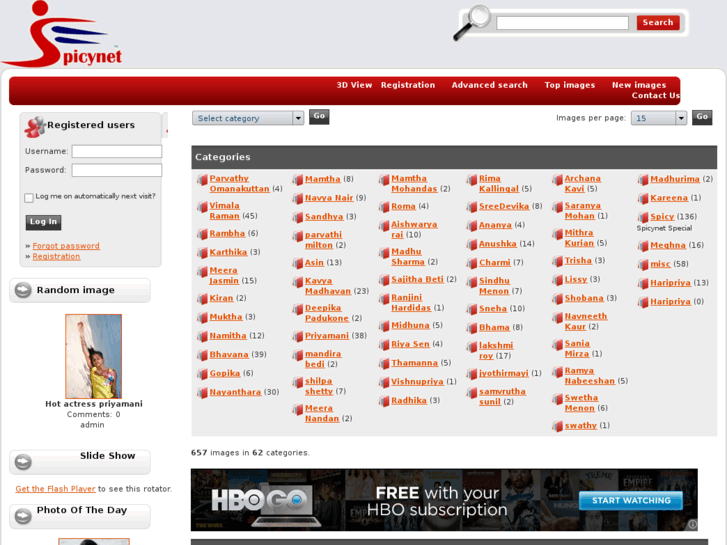
Task: Click the red Search button
Action: 658,22
